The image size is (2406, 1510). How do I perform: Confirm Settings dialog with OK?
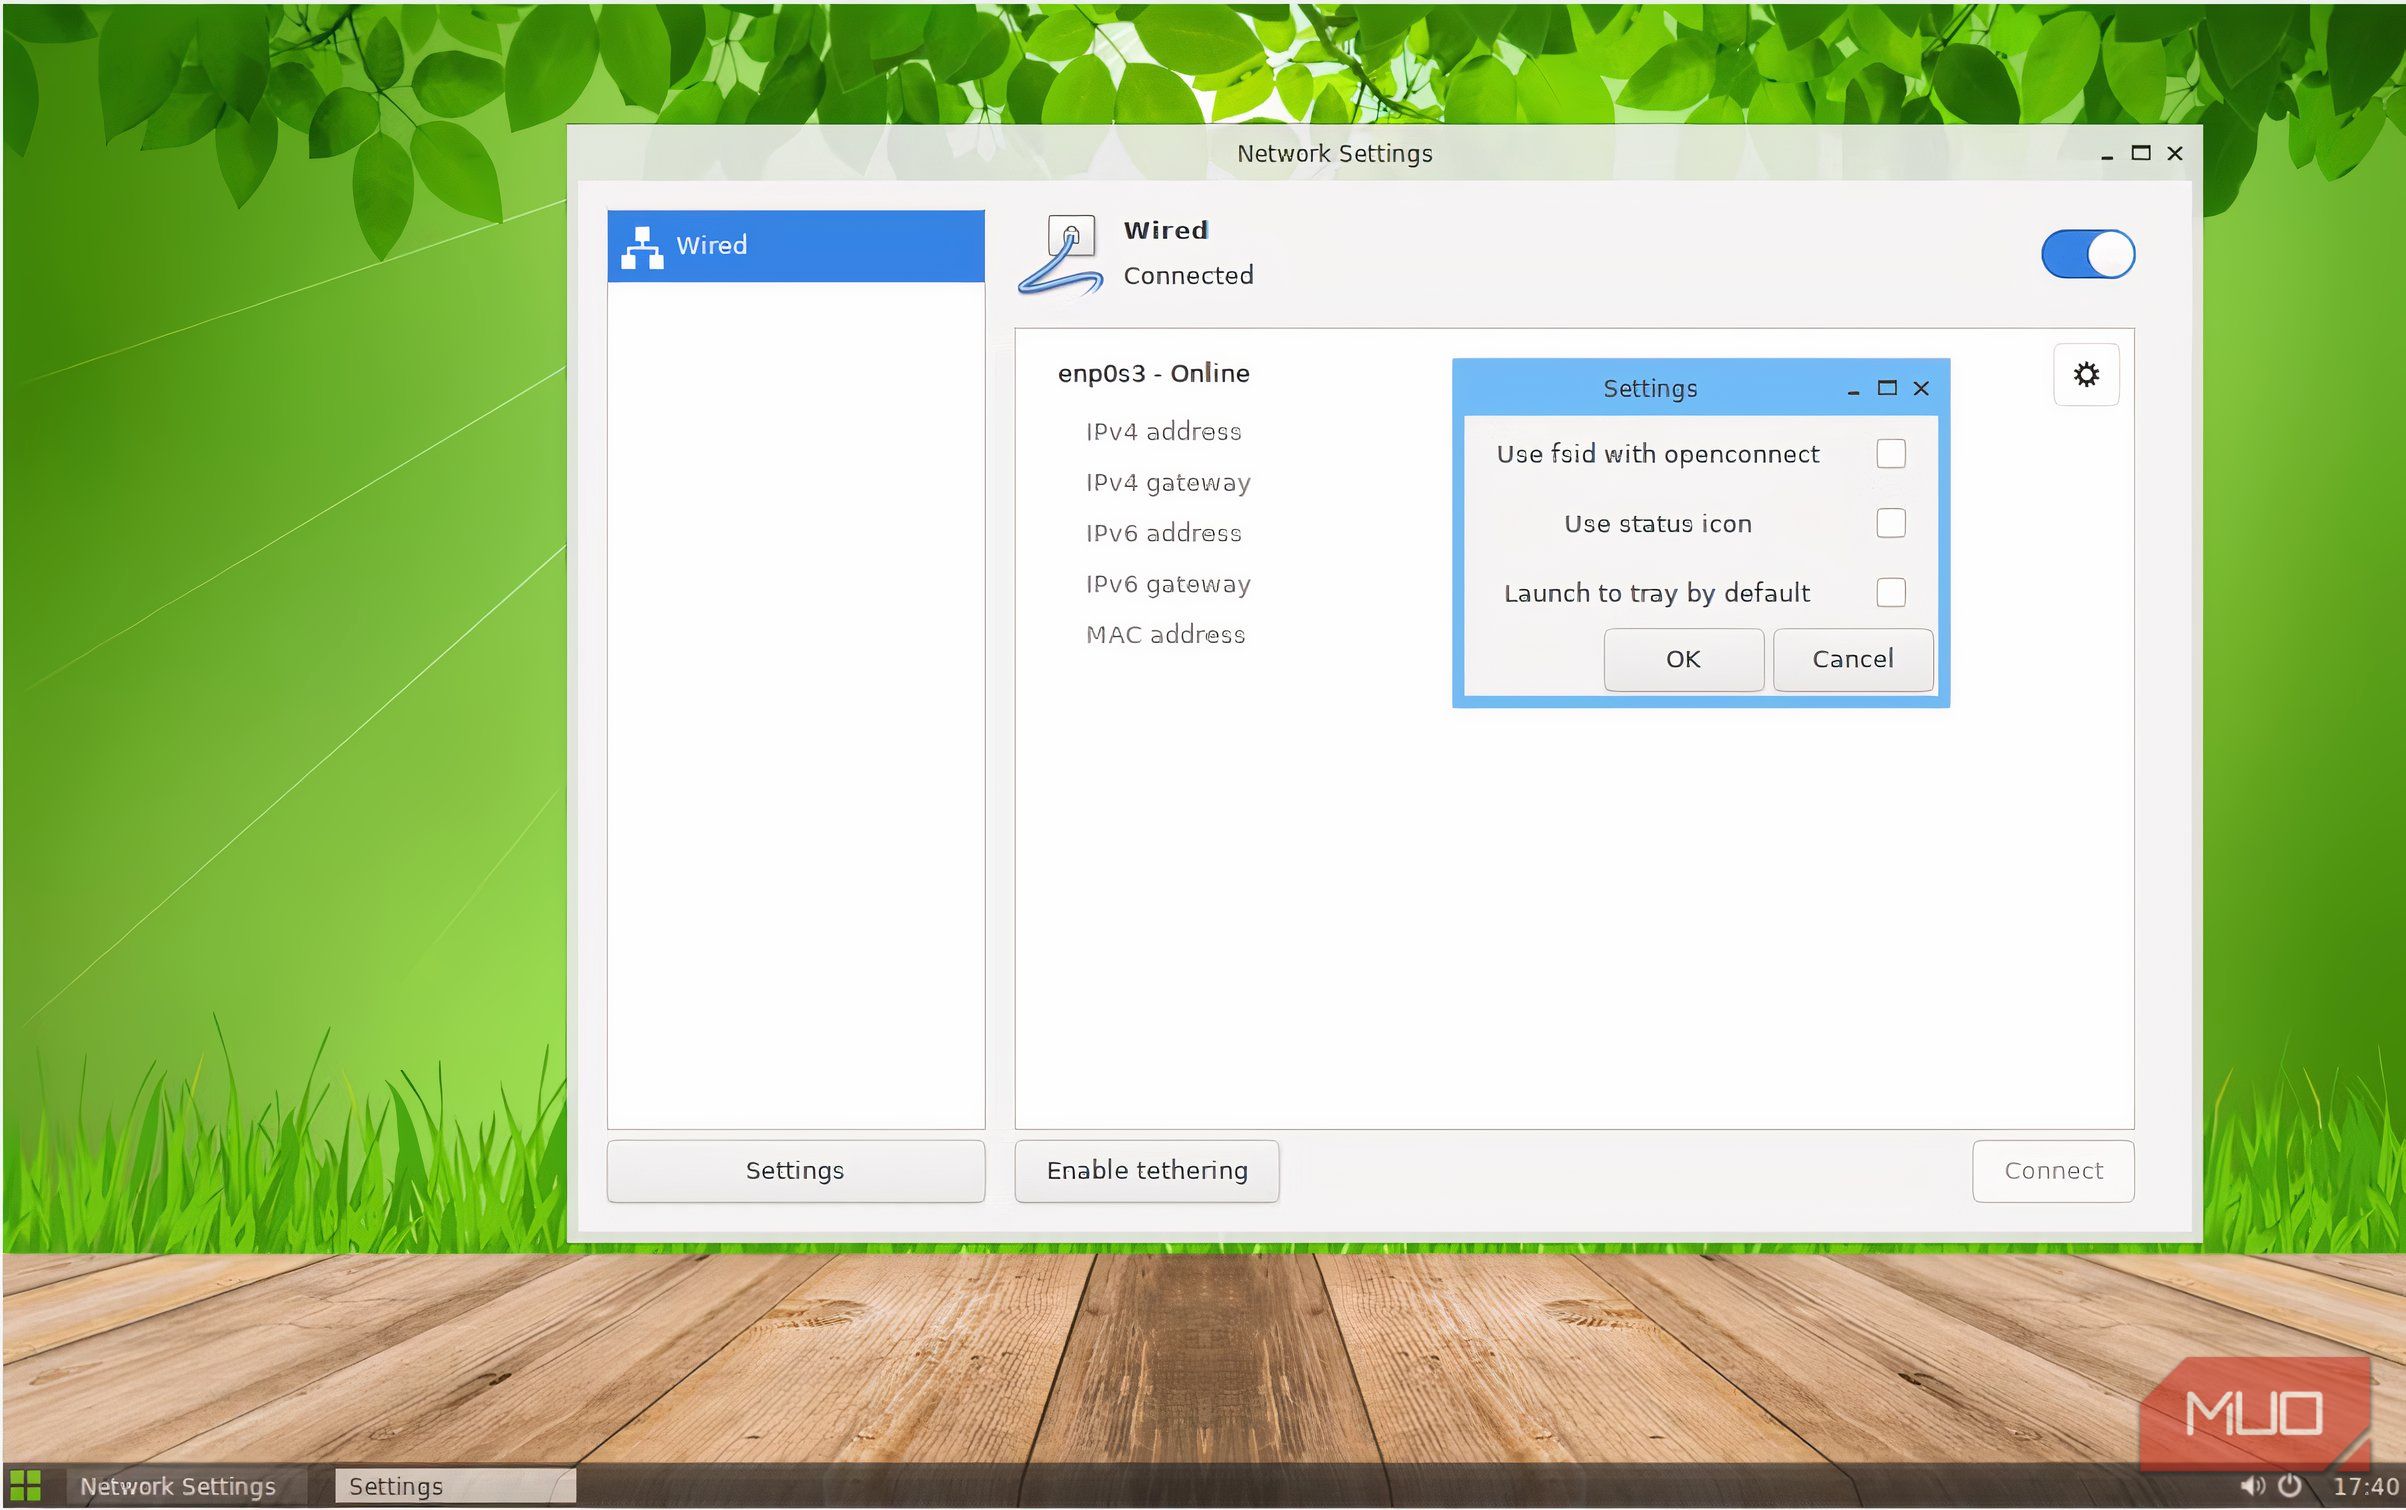(1683, 659)
